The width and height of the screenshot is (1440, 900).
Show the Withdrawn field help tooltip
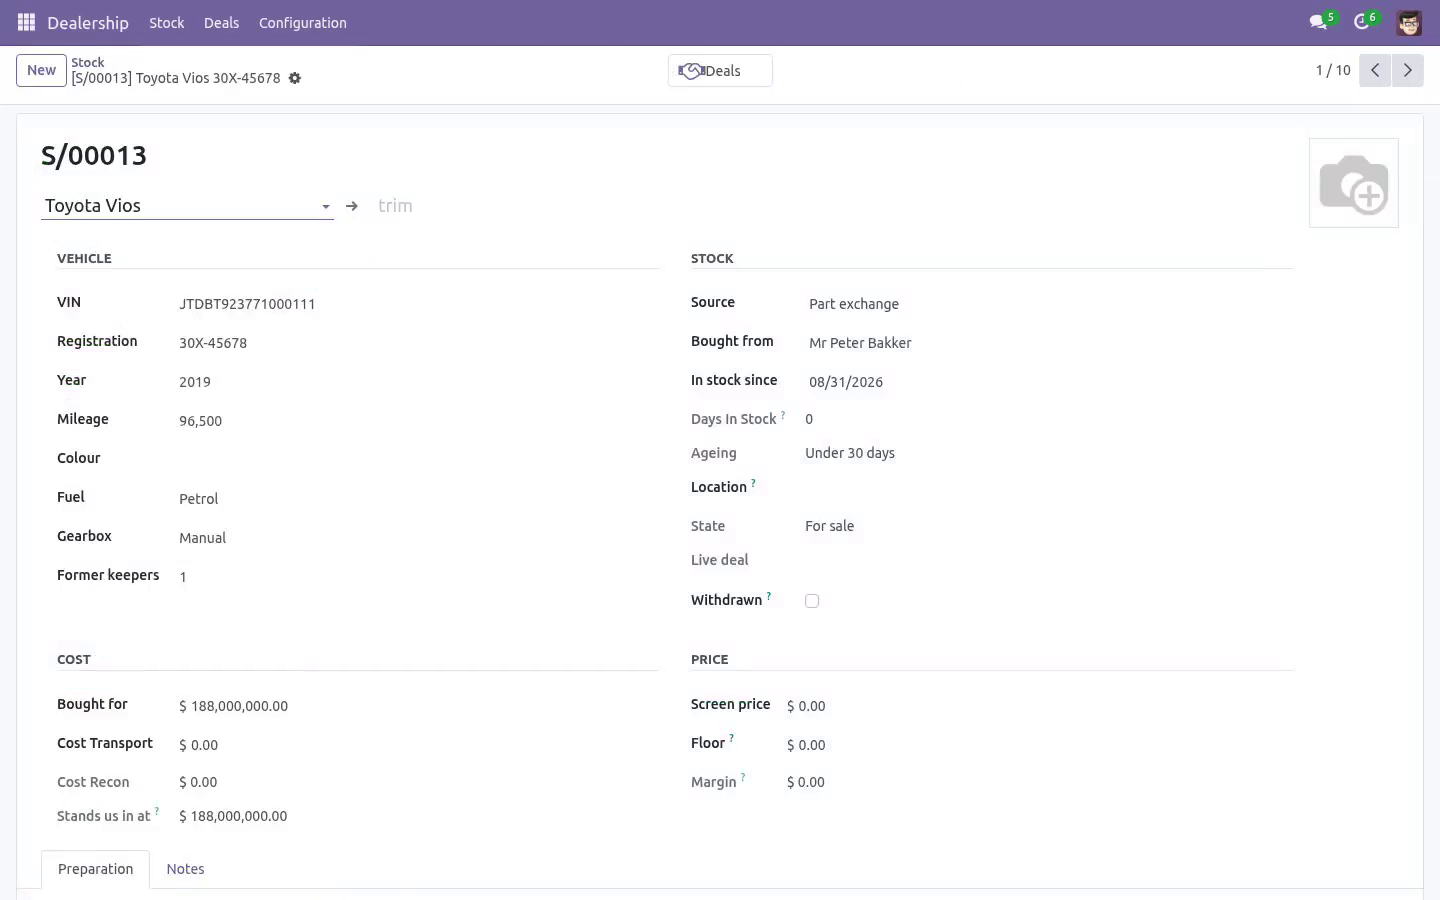coord(769,595)
